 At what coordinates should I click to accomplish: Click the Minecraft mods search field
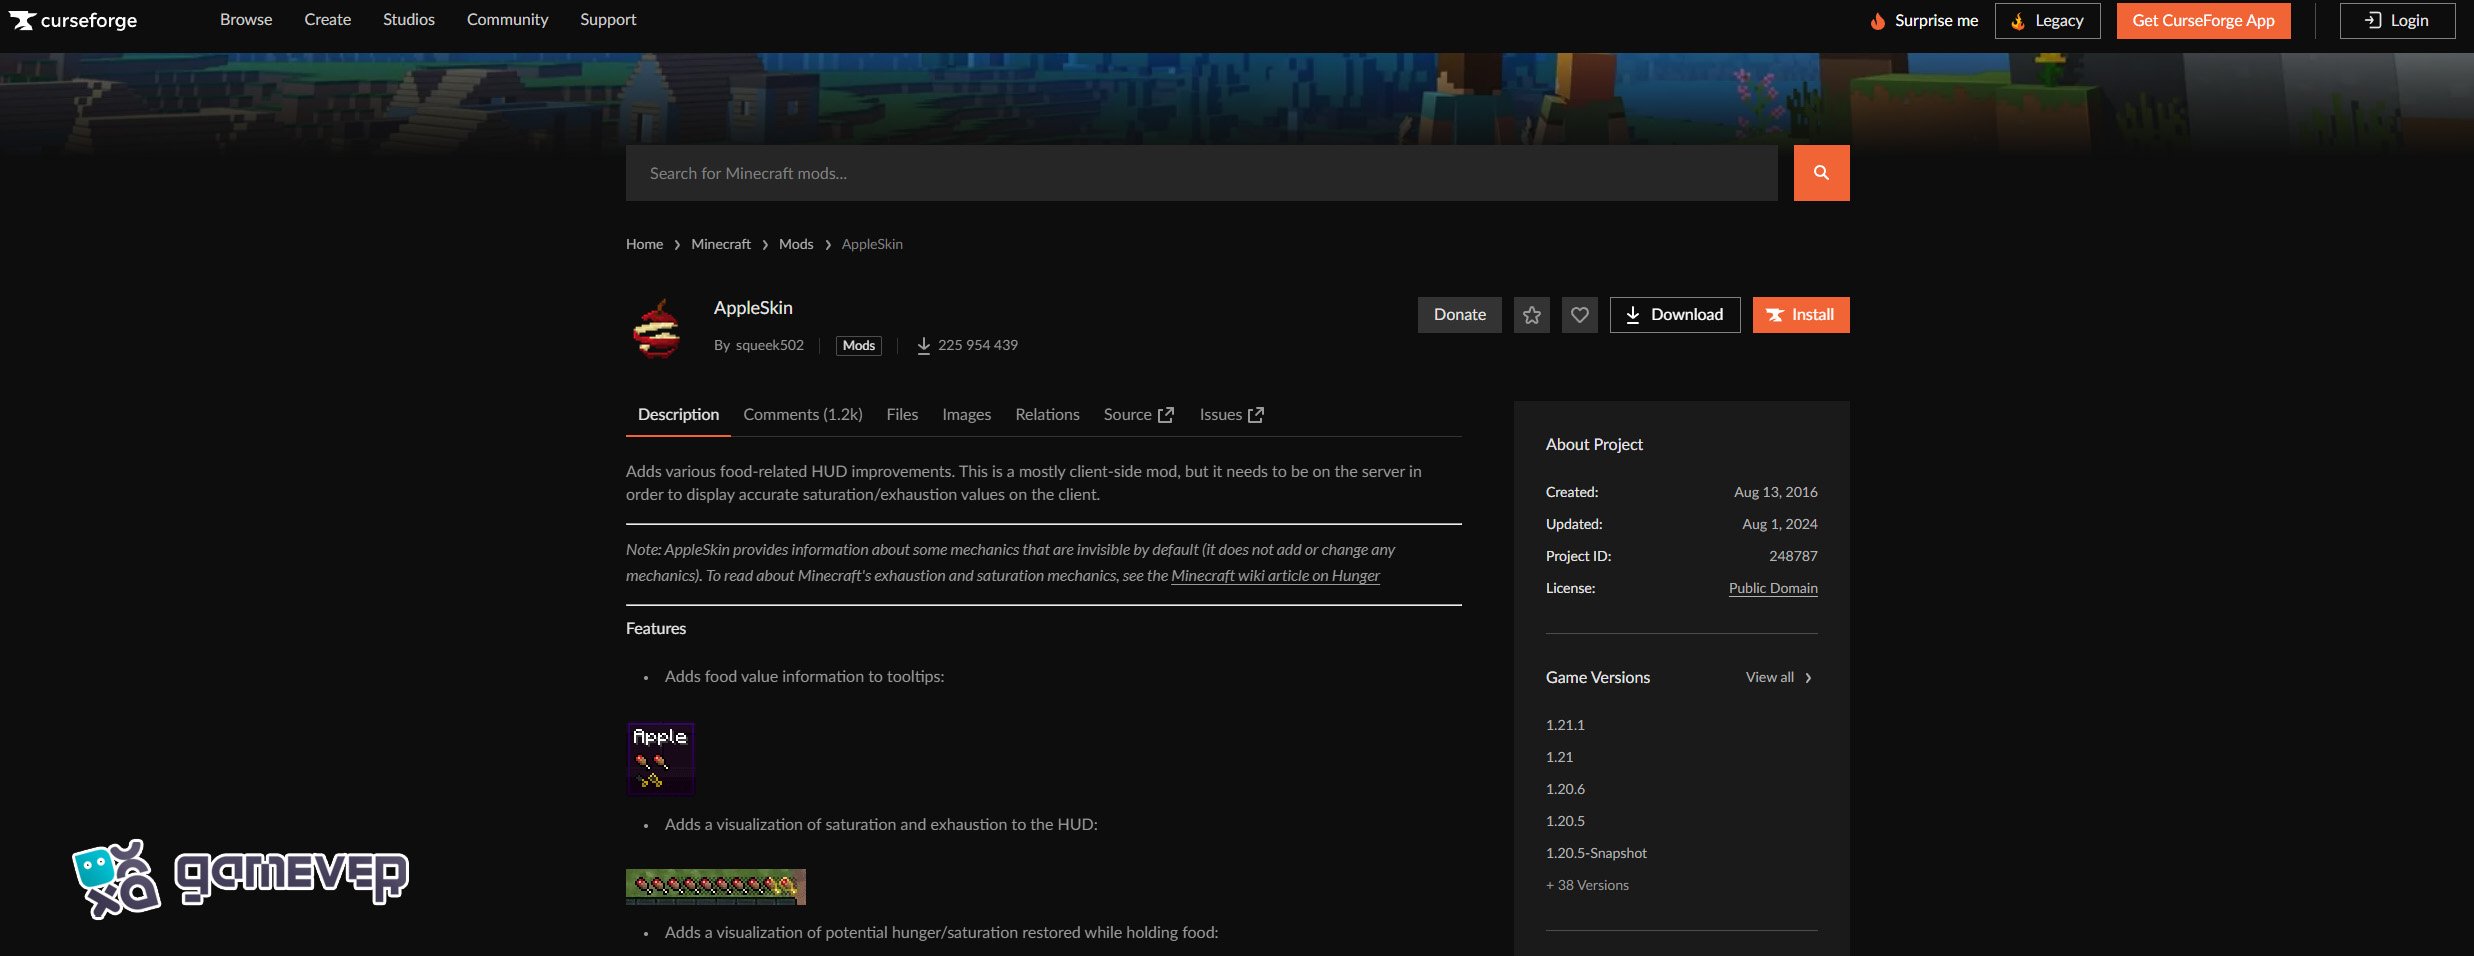[1200, 172]
